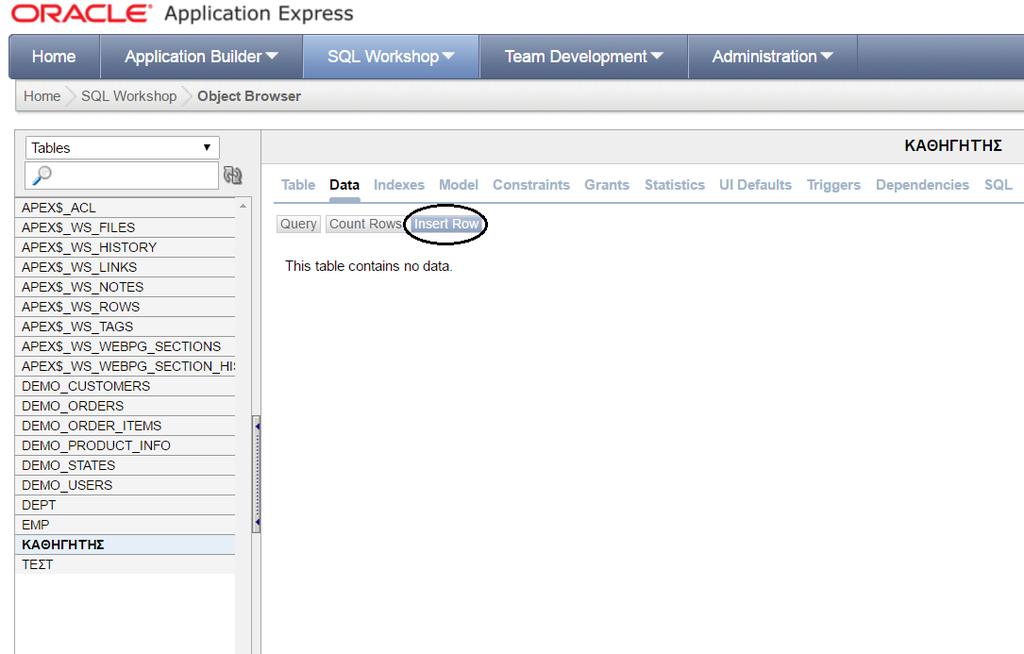Viewport: 1024px width, 654px height.
Task: Select the DEMO_STATES table
Action: point(125,465)
